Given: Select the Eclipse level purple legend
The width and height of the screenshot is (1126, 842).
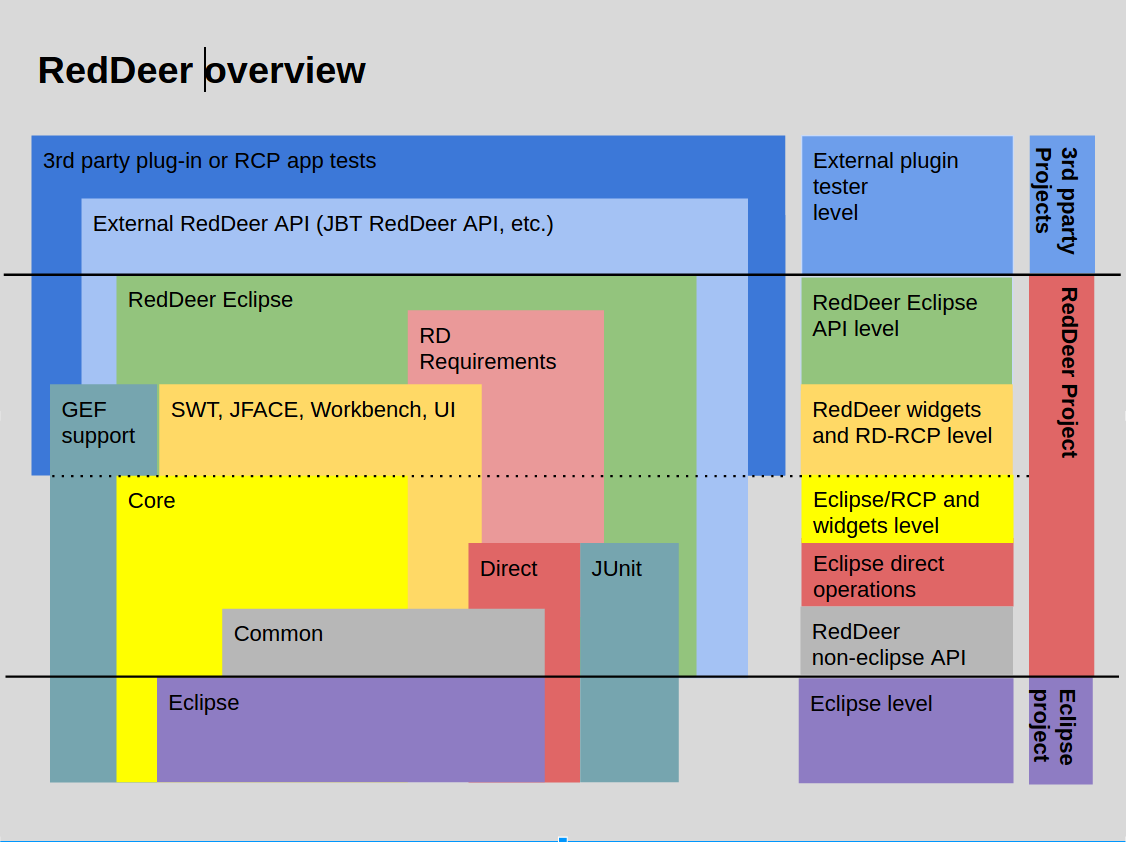Looking at the screenshot, I should [x=906, y=730].
